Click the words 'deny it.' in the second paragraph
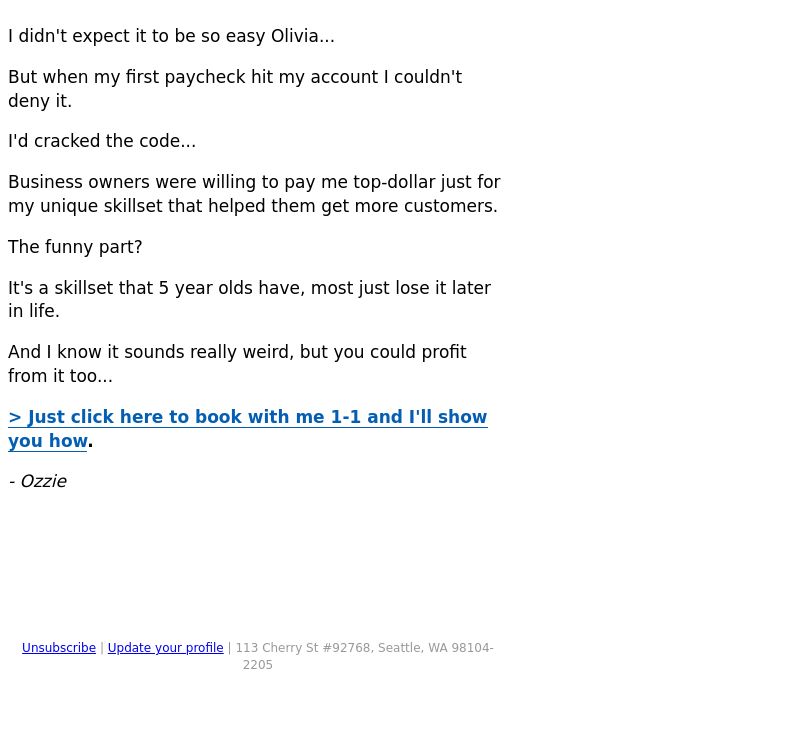 [40, 101]
